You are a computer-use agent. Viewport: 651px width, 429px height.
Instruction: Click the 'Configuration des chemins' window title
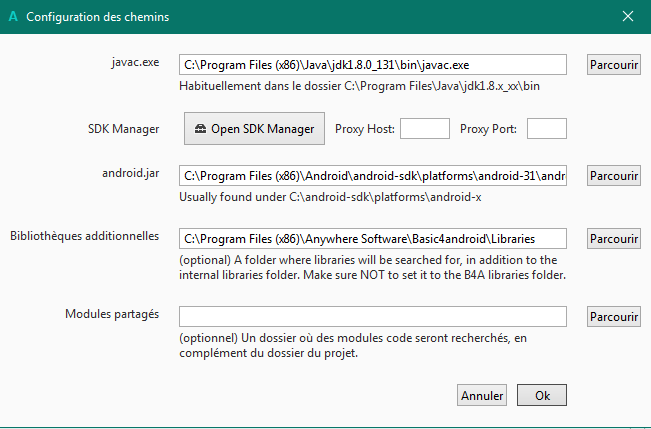pos(97,16)
